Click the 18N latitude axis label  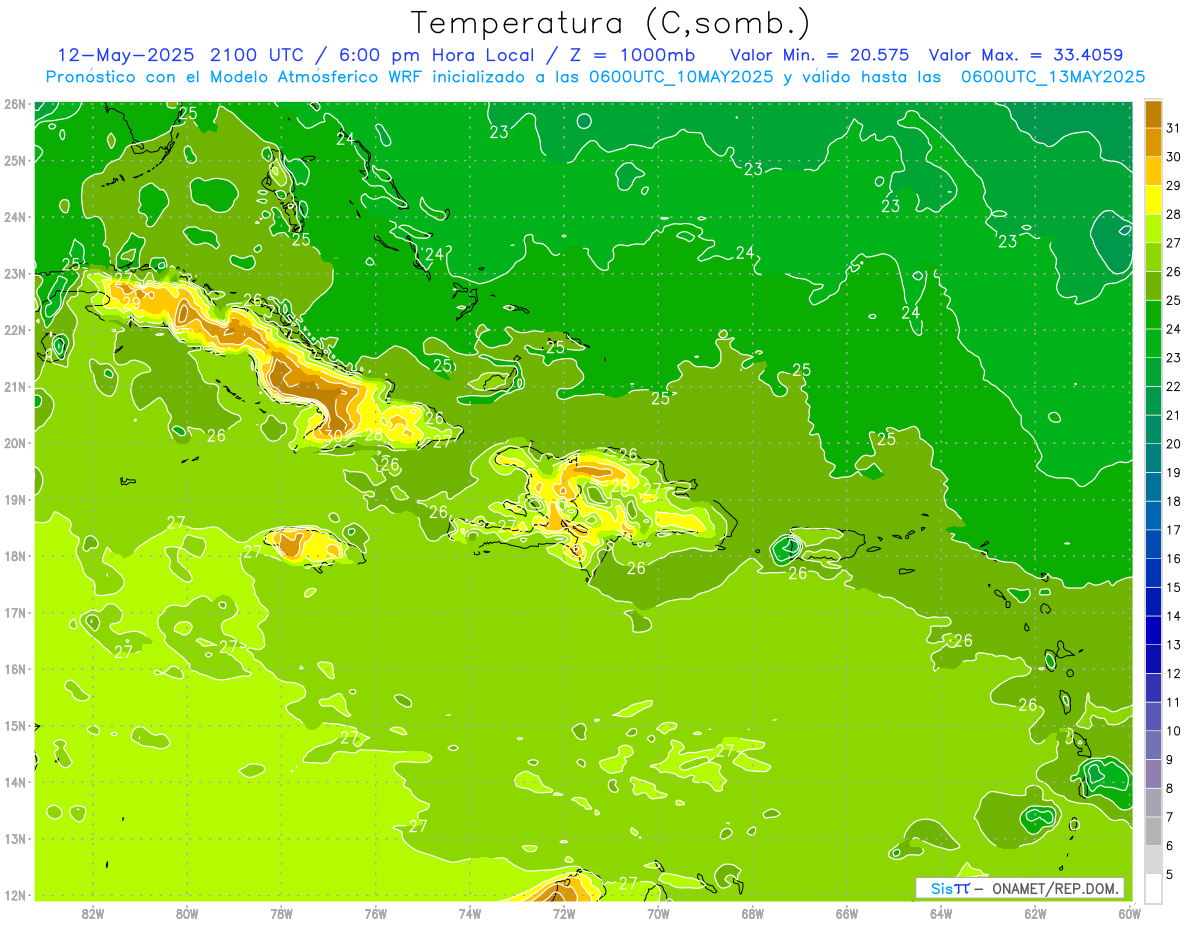(x=14, y=556)
